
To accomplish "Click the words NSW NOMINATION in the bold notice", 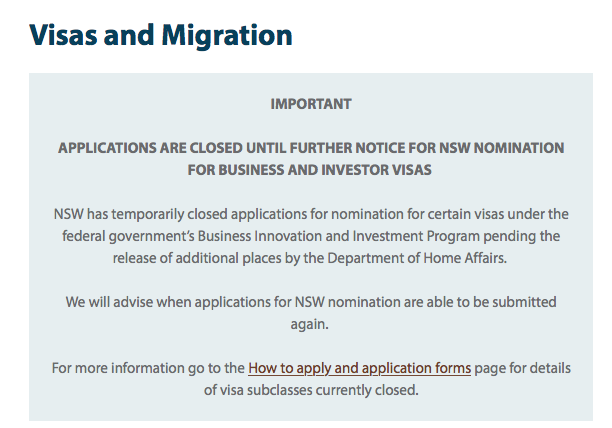I will 502,148.
